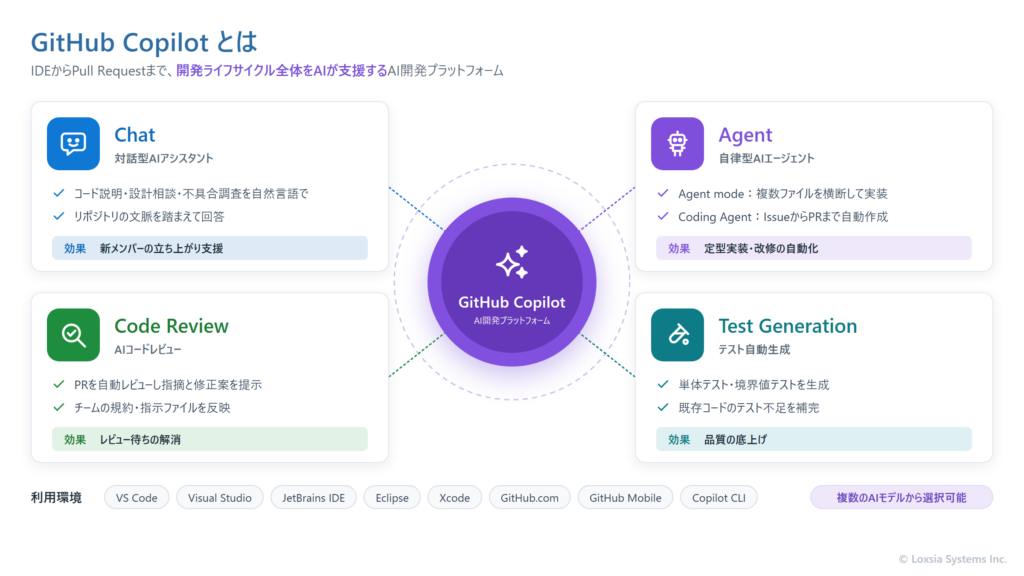This screenshot has width=1024, height=576.
Task: Click the text チームの規約・指示ファイルを反映
Action: coord(152,408)
